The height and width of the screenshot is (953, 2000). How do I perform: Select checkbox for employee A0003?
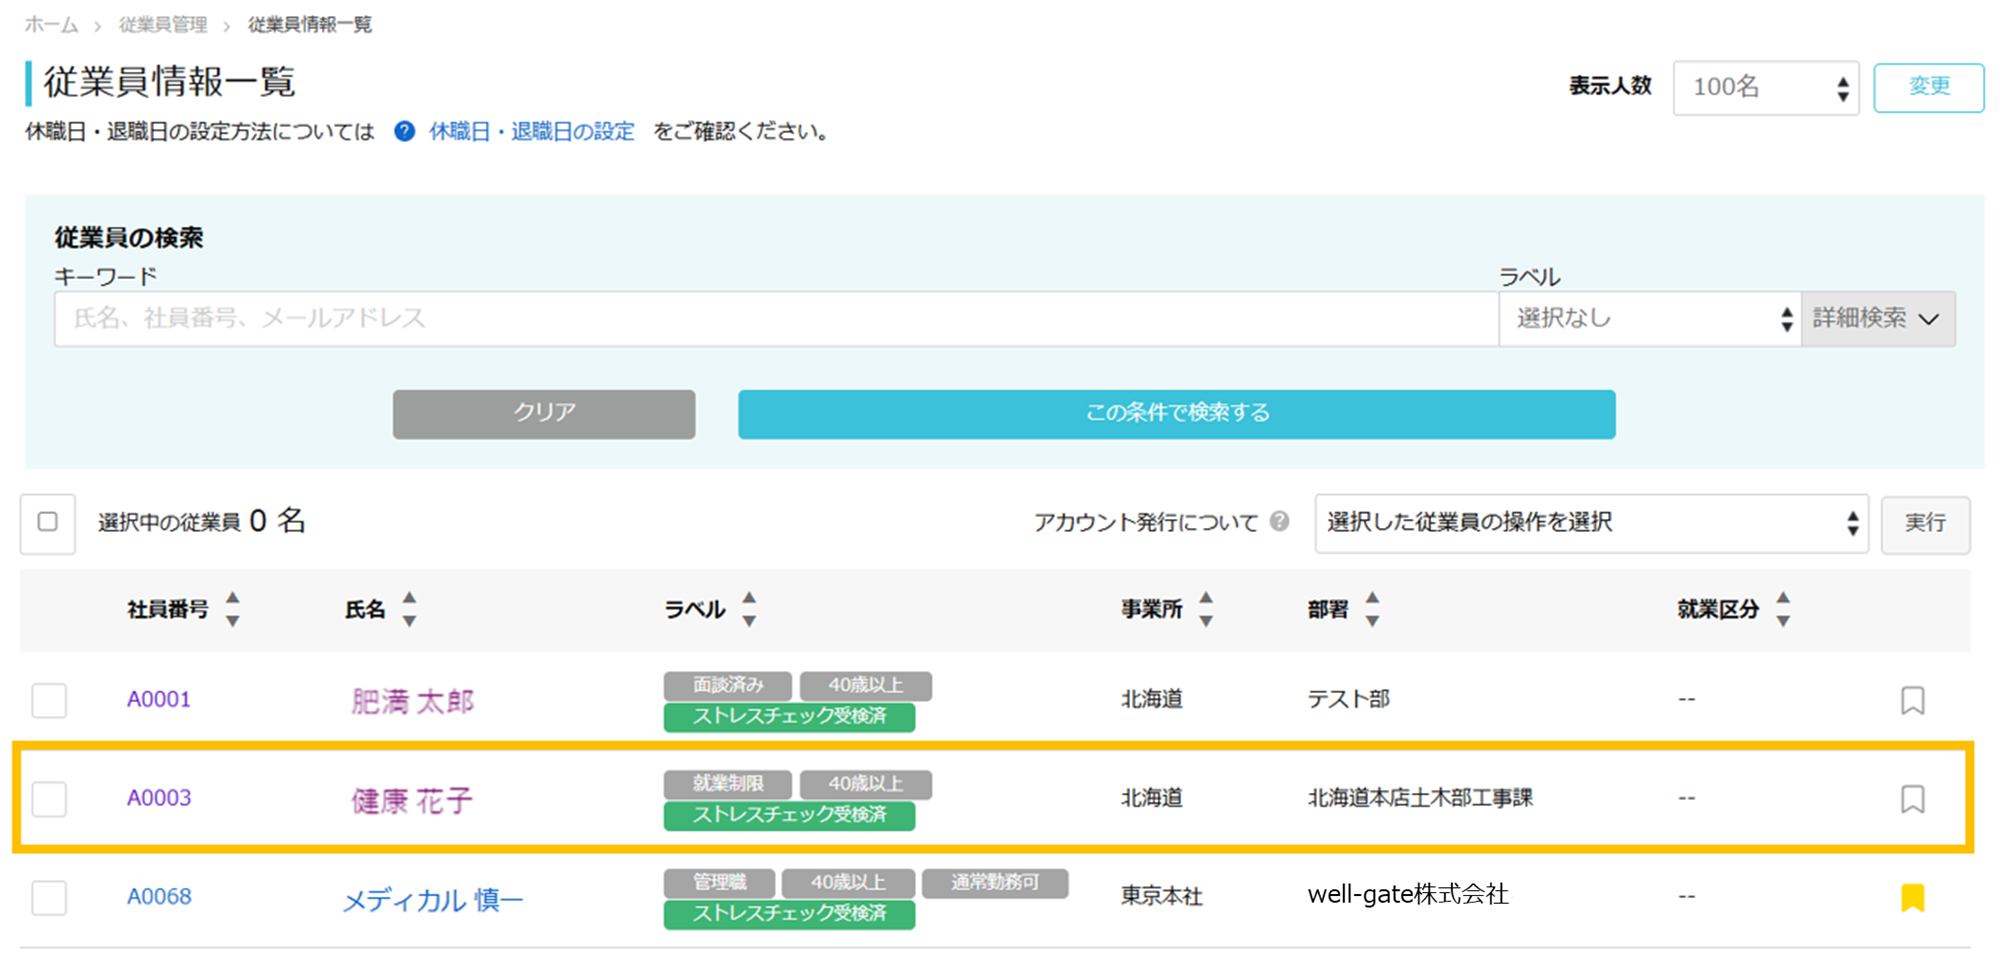(x=49, y=798)
